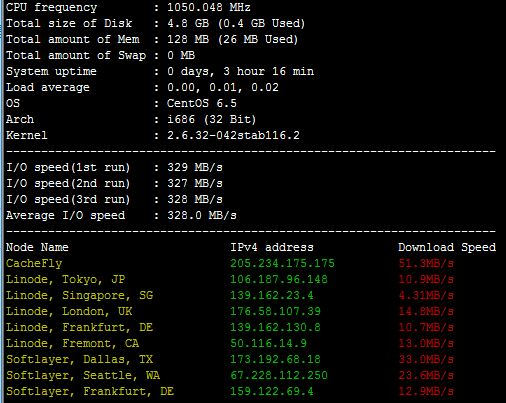Click the Download Speed column header
This screenshot has height=403, width=506.
coord(447,247)
